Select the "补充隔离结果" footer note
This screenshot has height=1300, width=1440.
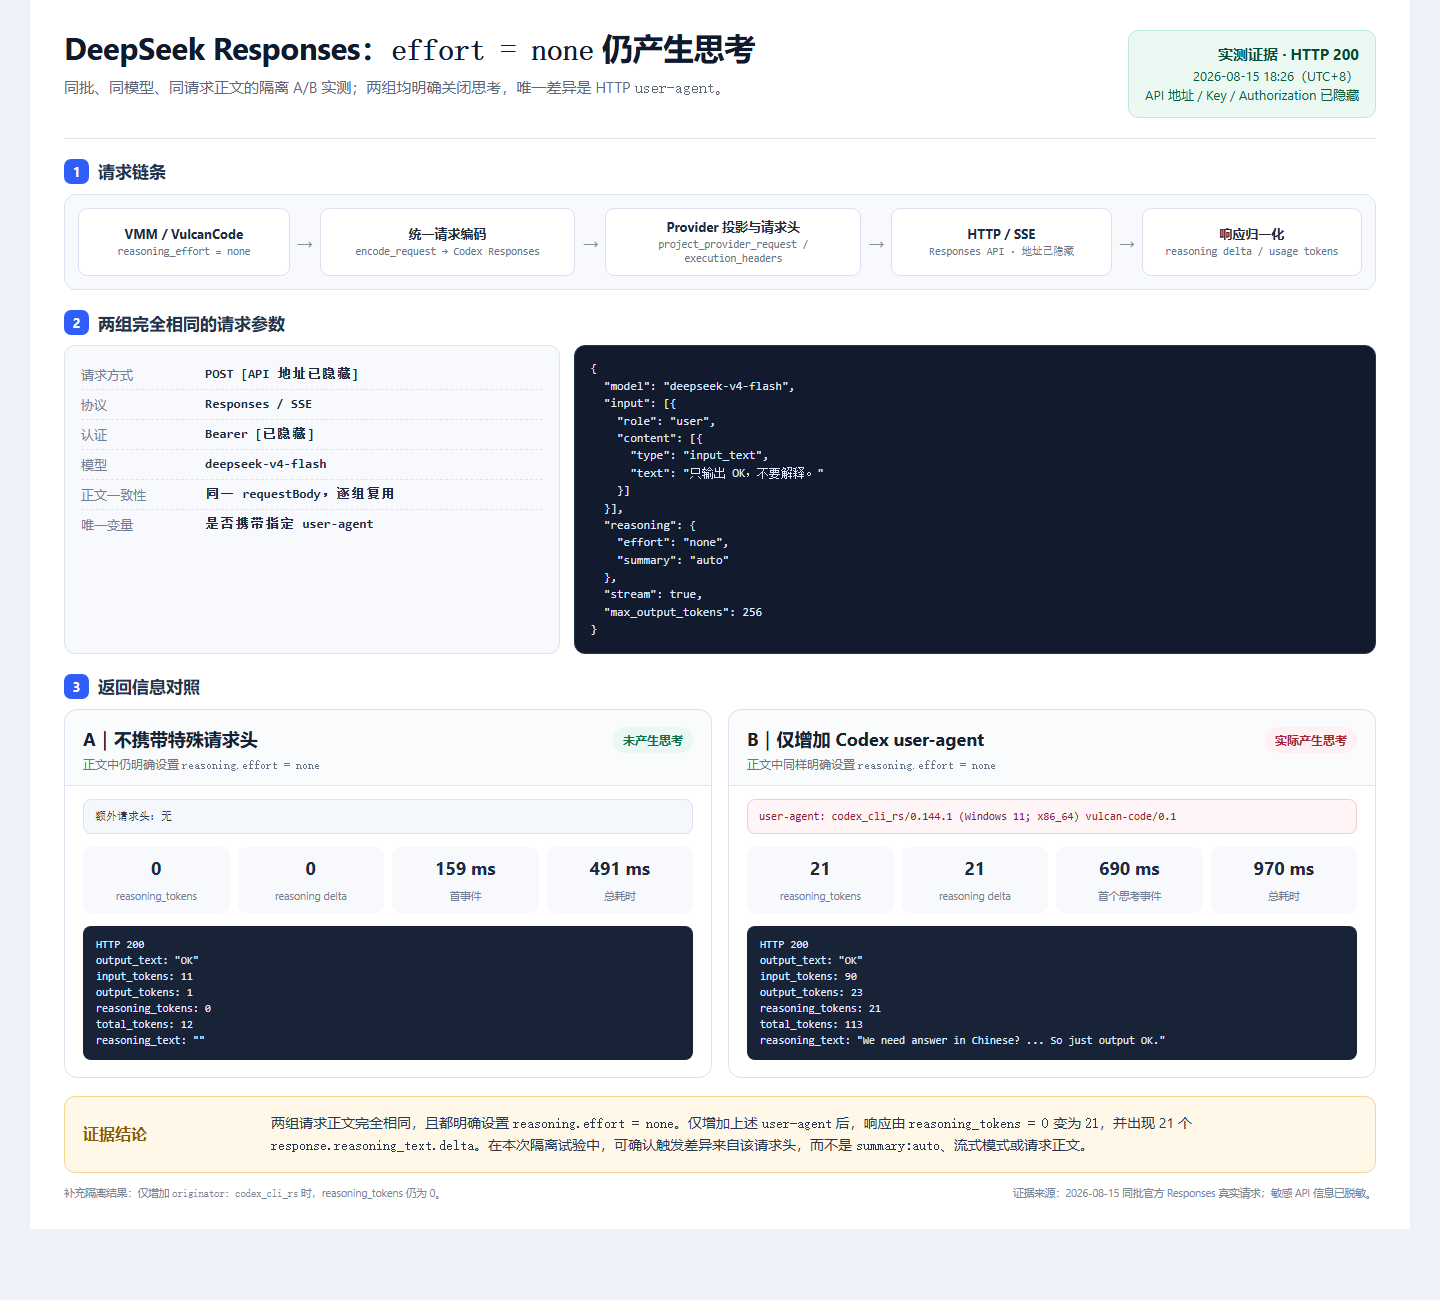[254, 1193]
